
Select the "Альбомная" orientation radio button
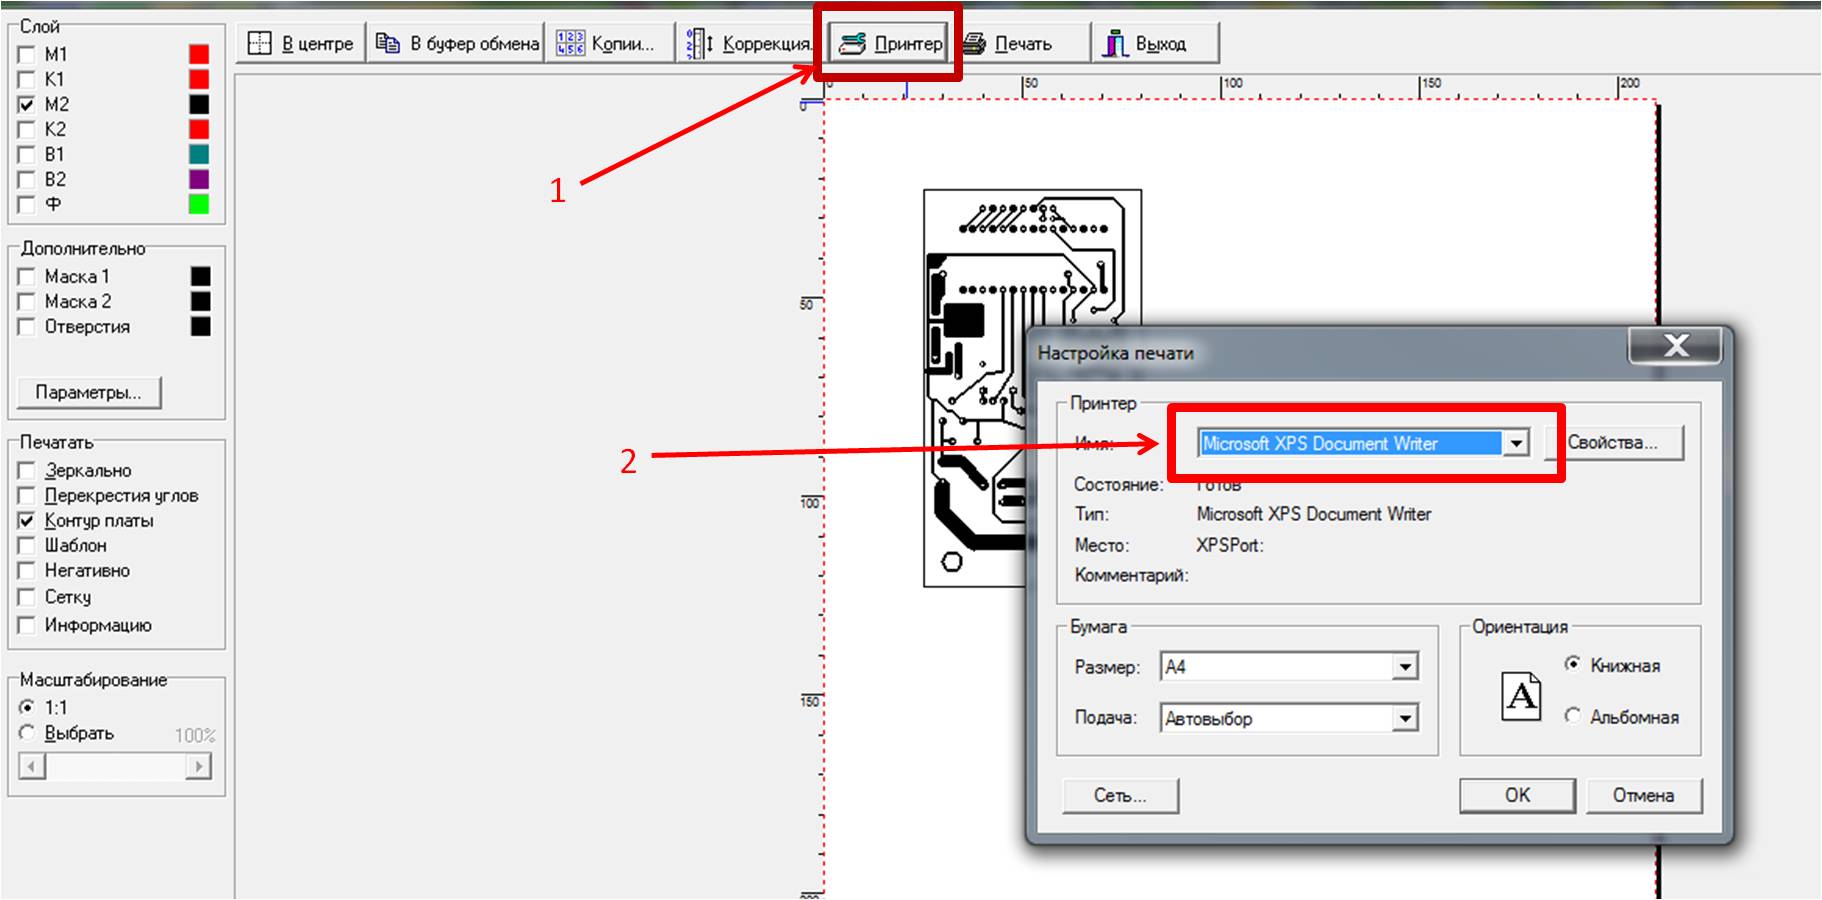1573,716
